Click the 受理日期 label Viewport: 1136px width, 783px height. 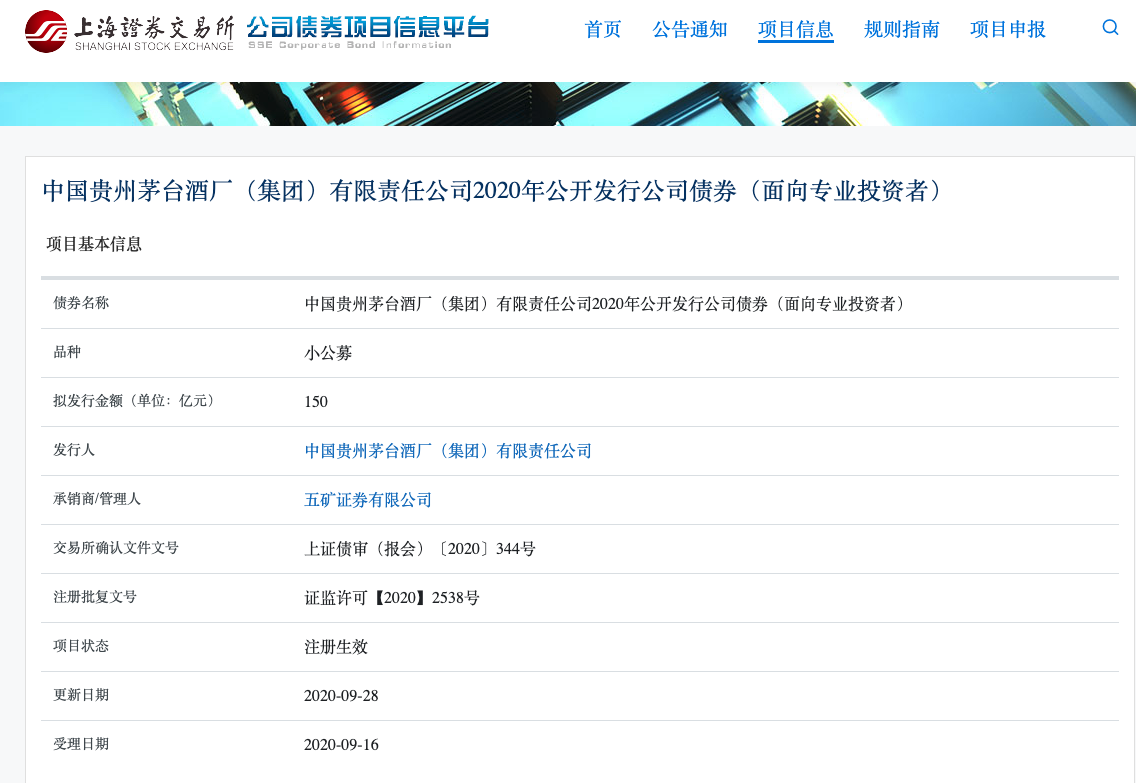tap(81, 744)
